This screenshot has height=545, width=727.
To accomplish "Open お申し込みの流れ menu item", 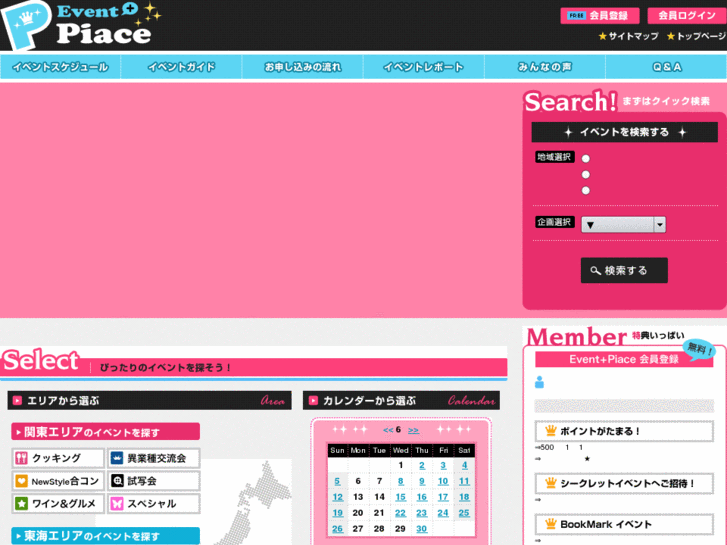I will [302, 67].
